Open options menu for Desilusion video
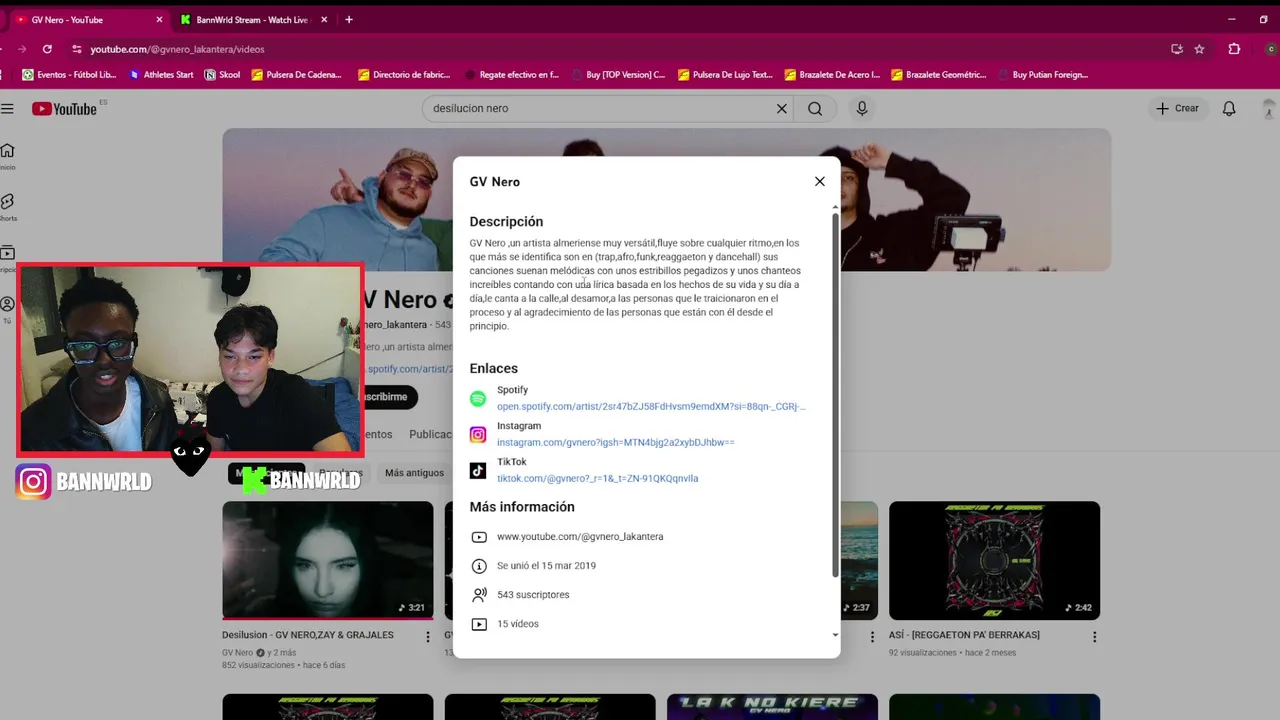Screen dimensions: 1280x720 (428, 636)
